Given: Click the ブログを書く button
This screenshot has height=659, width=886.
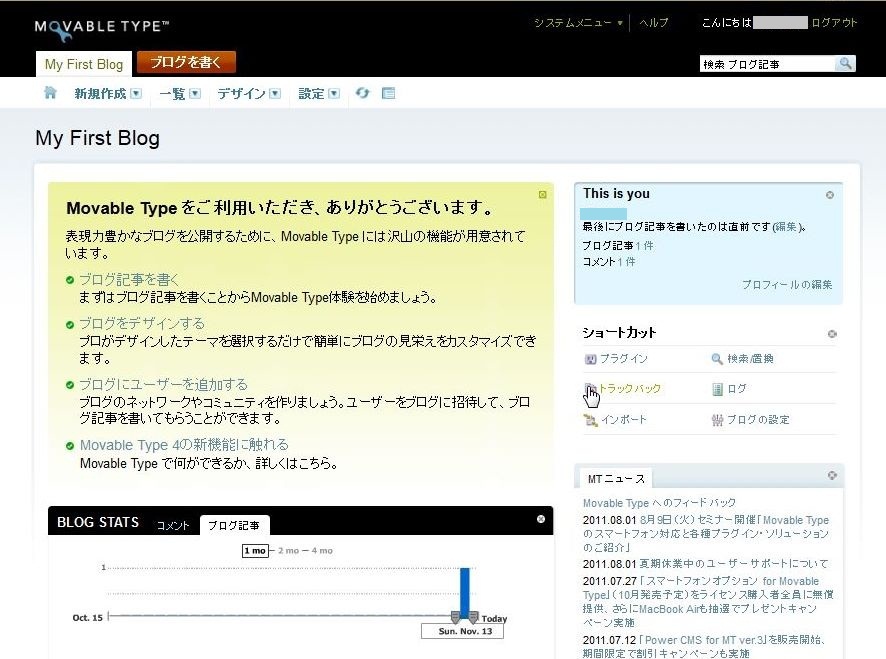Looking at the screenshot, I should (x=186, y=62).
